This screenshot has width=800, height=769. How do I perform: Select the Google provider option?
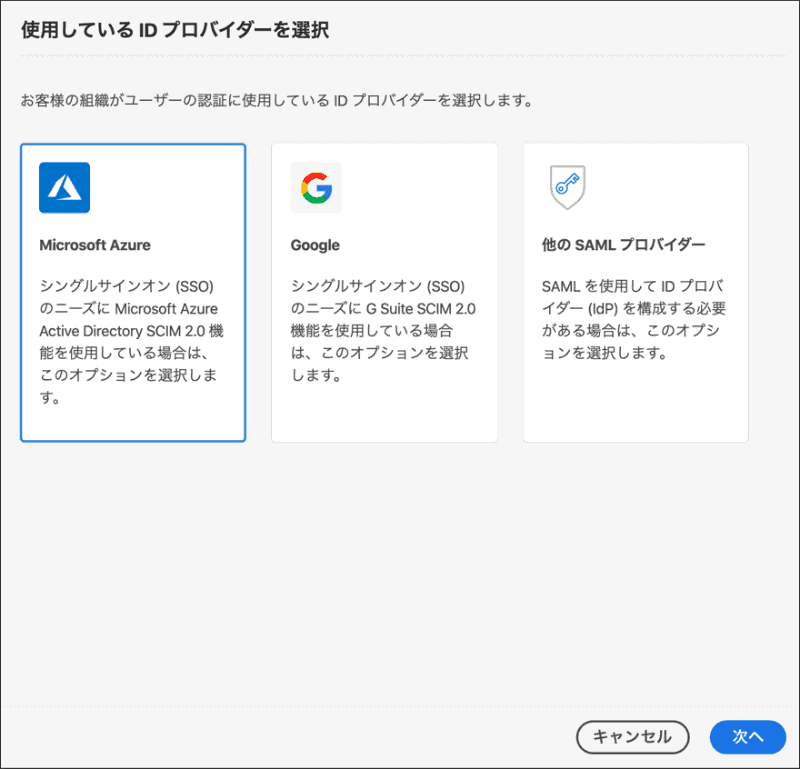point(384,292)
